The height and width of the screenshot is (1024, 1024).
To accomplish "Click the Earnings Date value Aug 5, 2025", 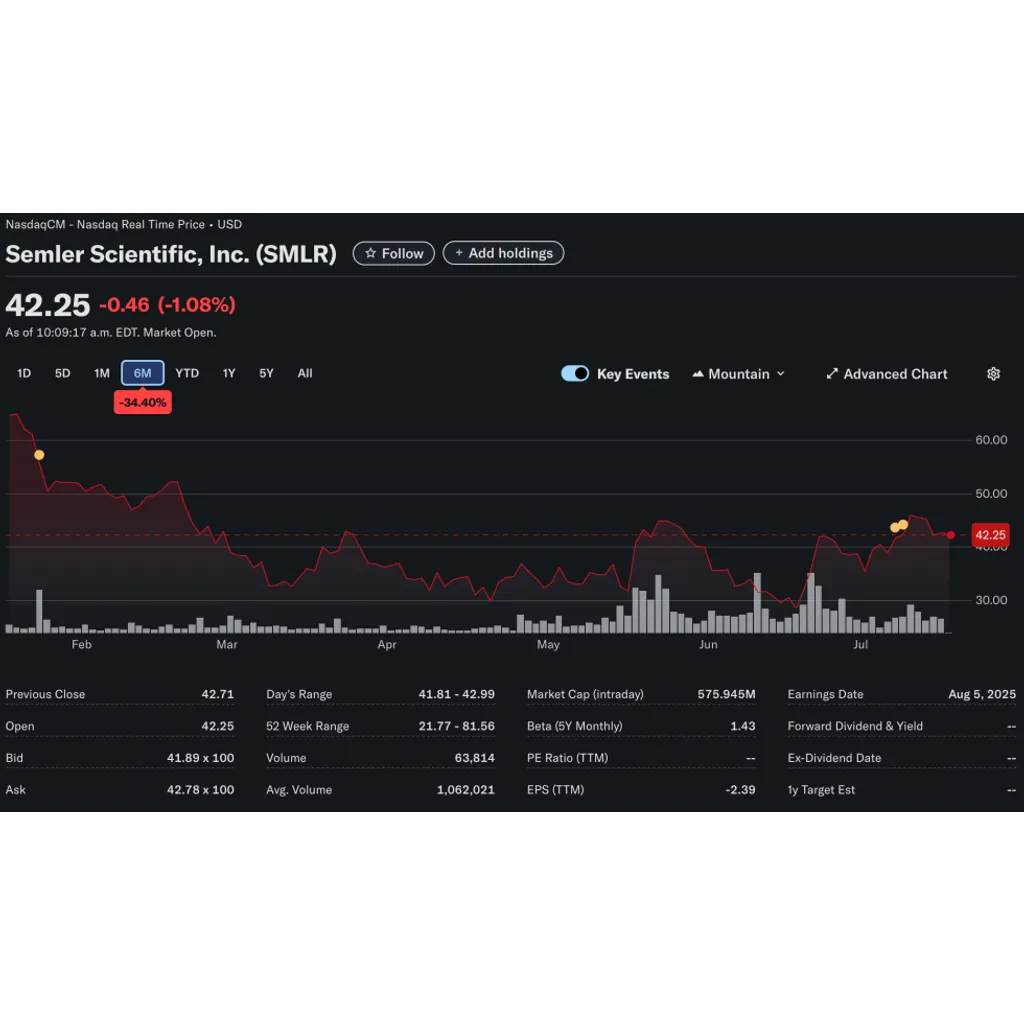I will coord(982,694).
